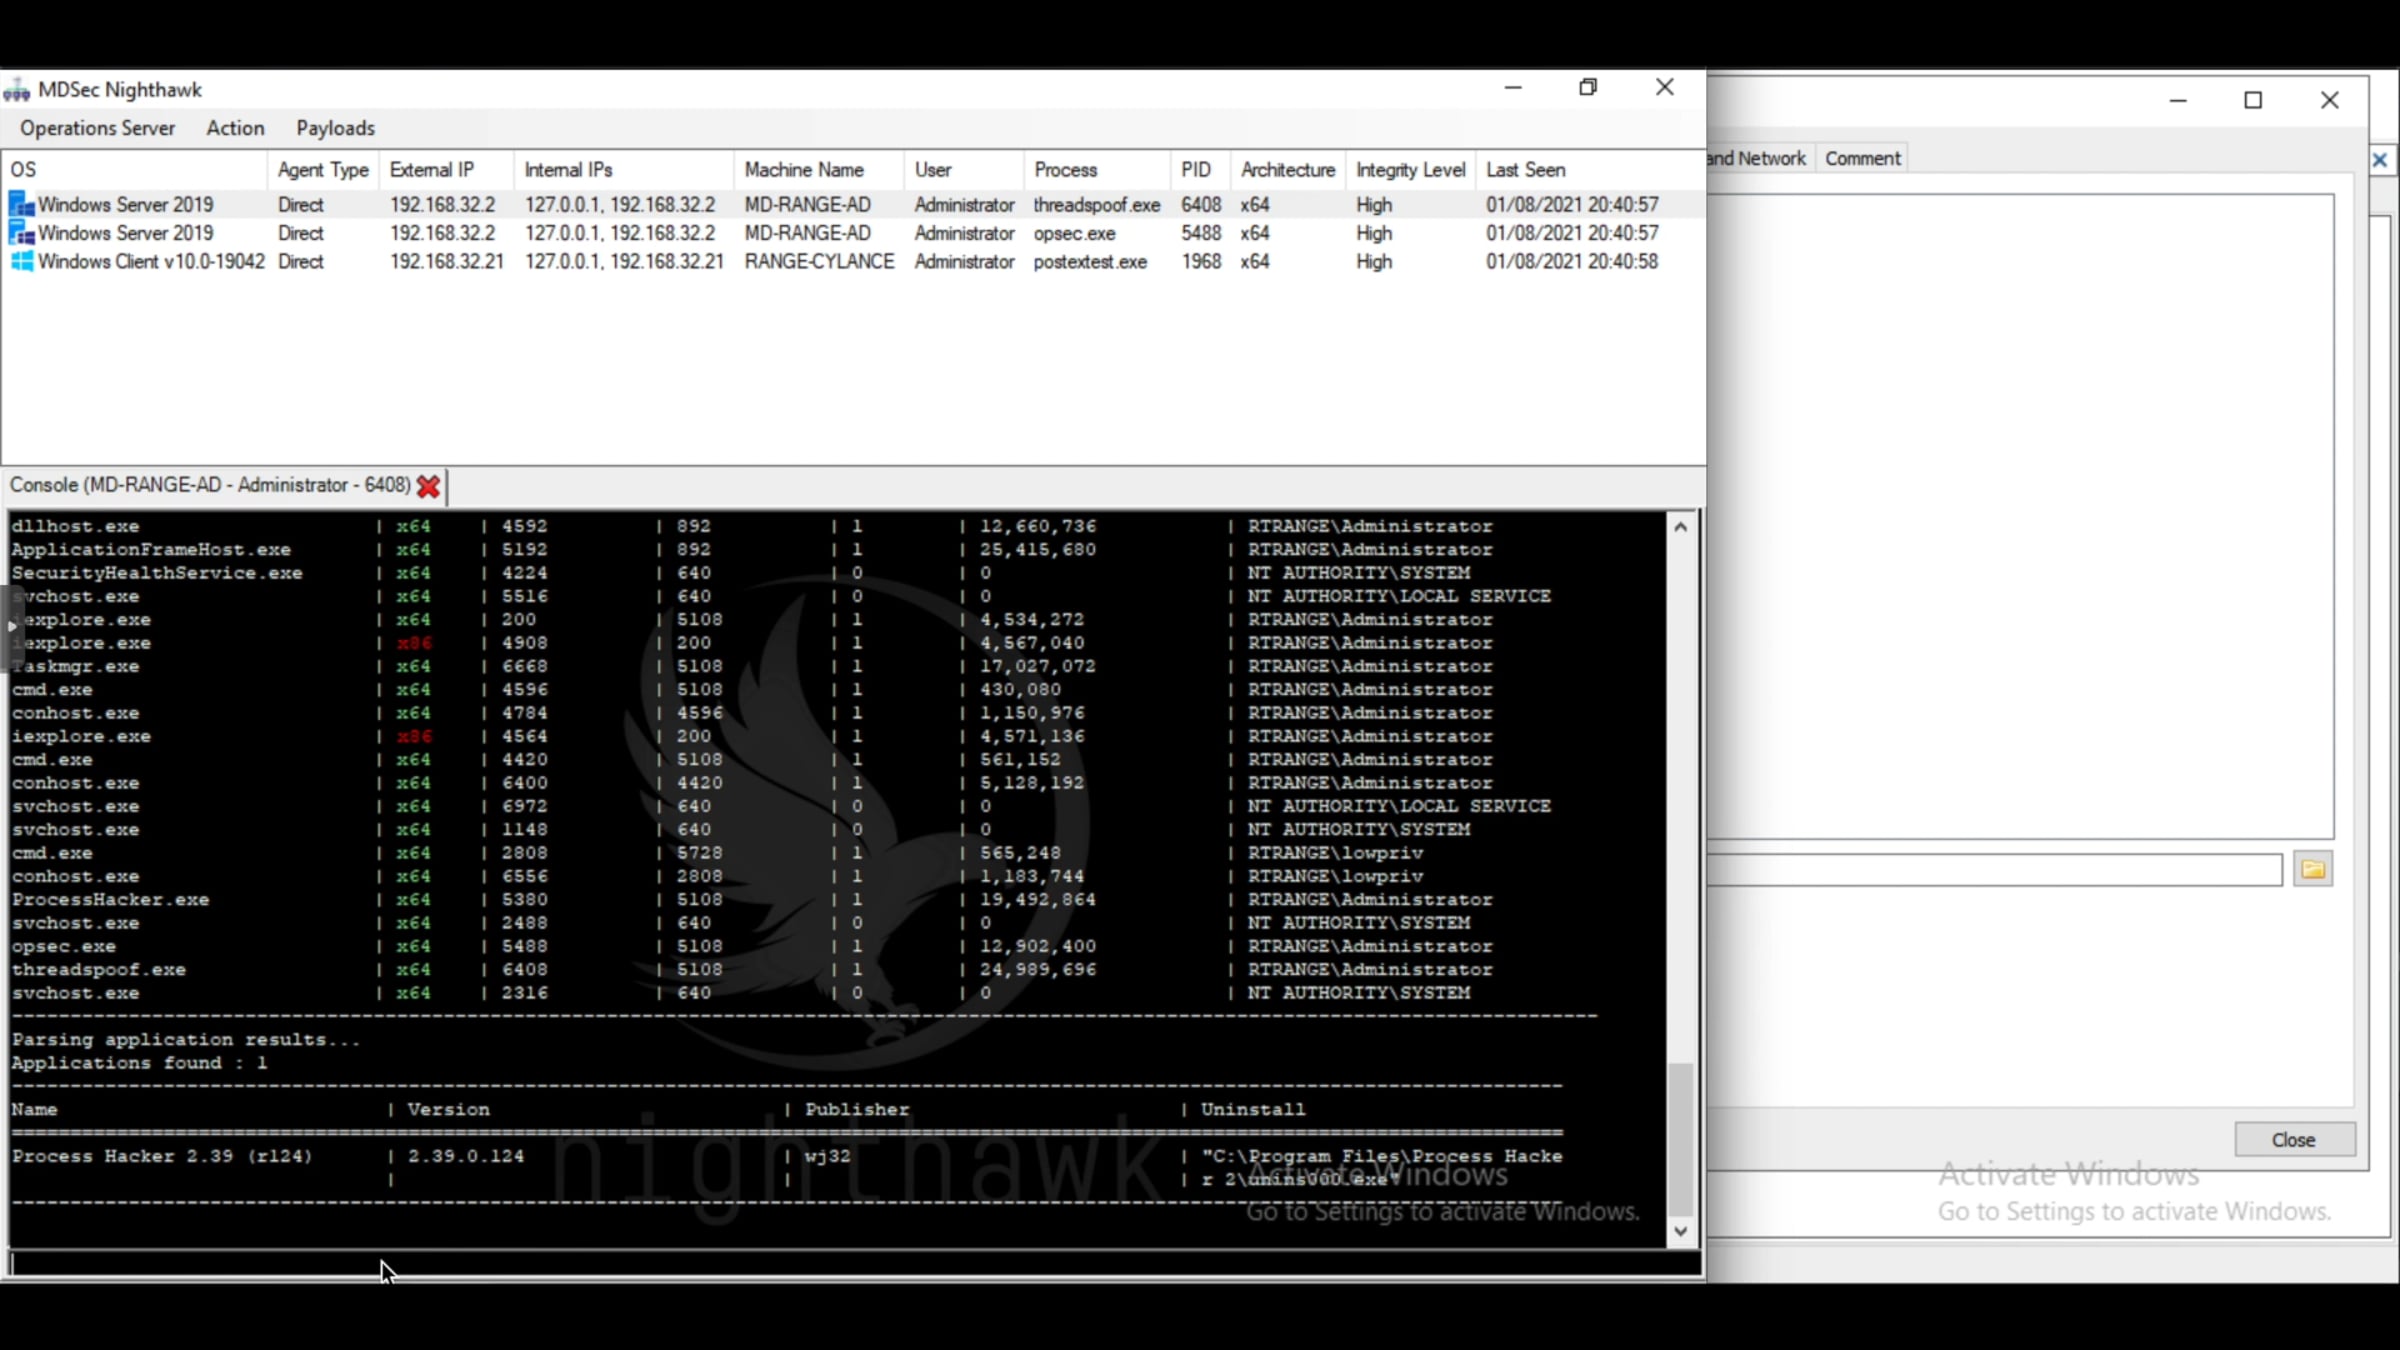
Task: Close the Console MD-RANGE-AD tab with red X
Action: (x=428, y=486)
